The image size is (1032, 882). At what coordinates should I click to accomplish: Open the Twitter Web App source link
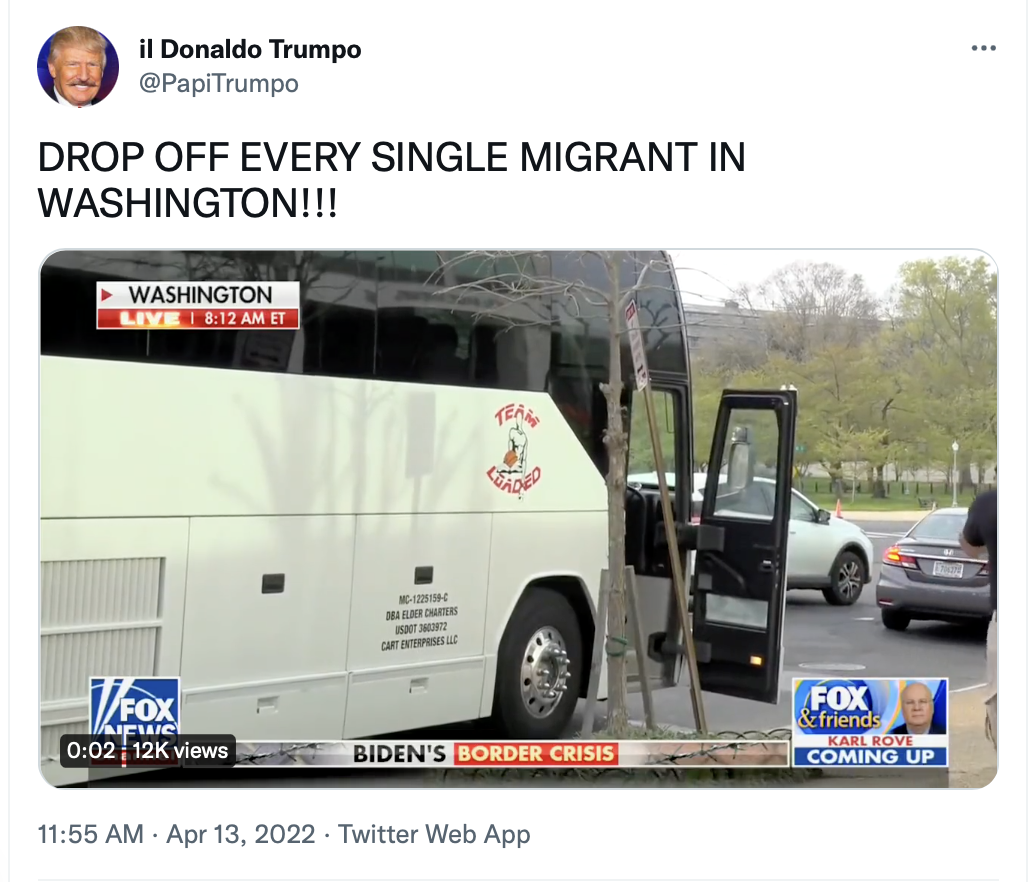pyautogui.click(x=434, y=834)
